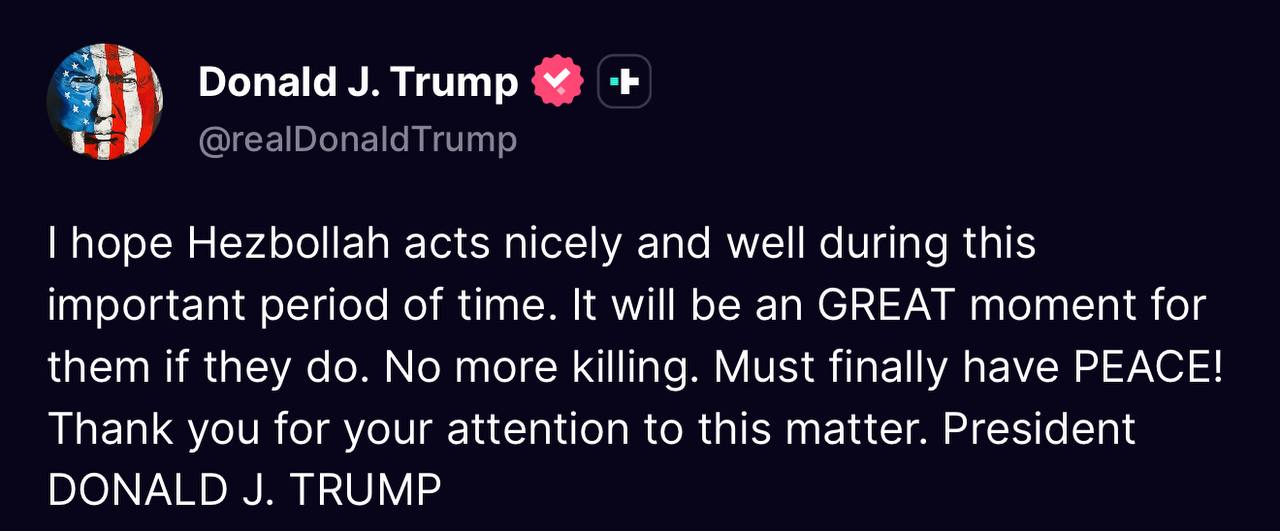The image size is (1280, 531).
Task: Click the @realDonaldTrump handle
Action: (x=358, y=140)
